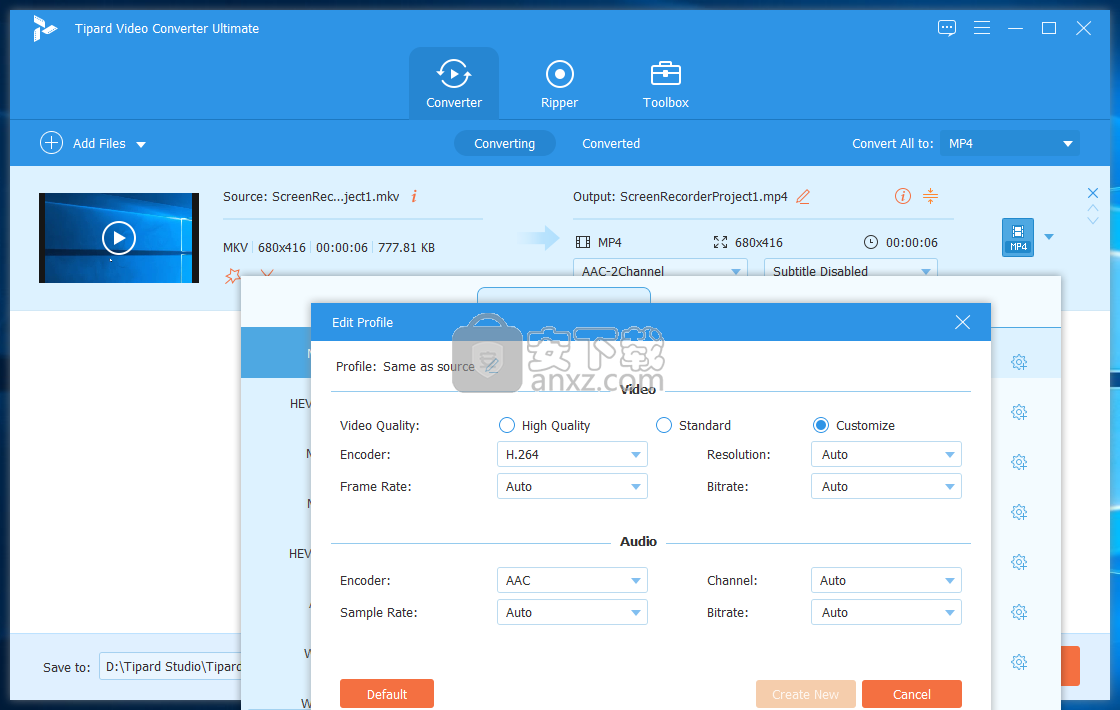Open the AAC-2Channel audio track dropdown
This screenshot has height=710, width=1120.
tap(660, 269)
